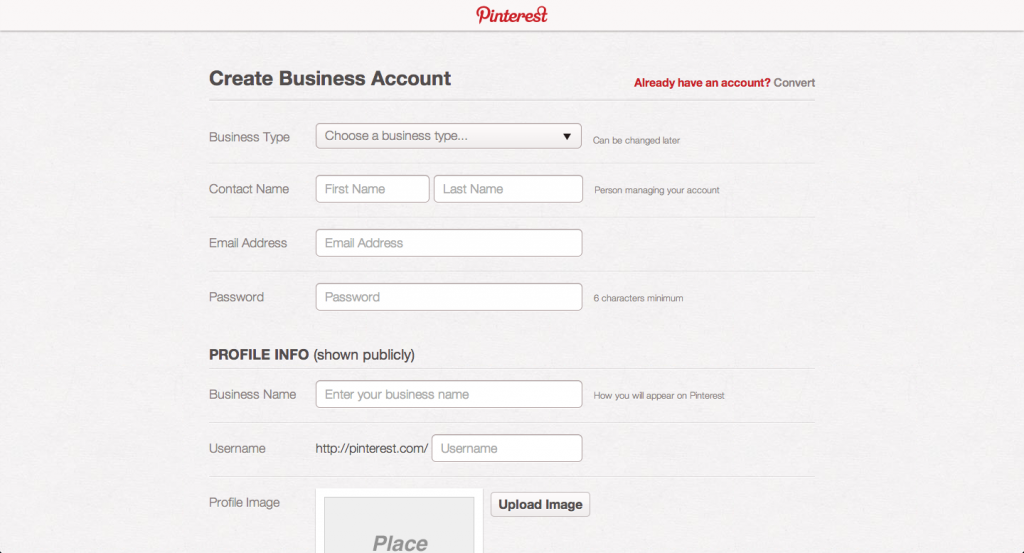Click the 'Profile Image' field label
Screen dimensions: 1024x553
coord(244,503)
